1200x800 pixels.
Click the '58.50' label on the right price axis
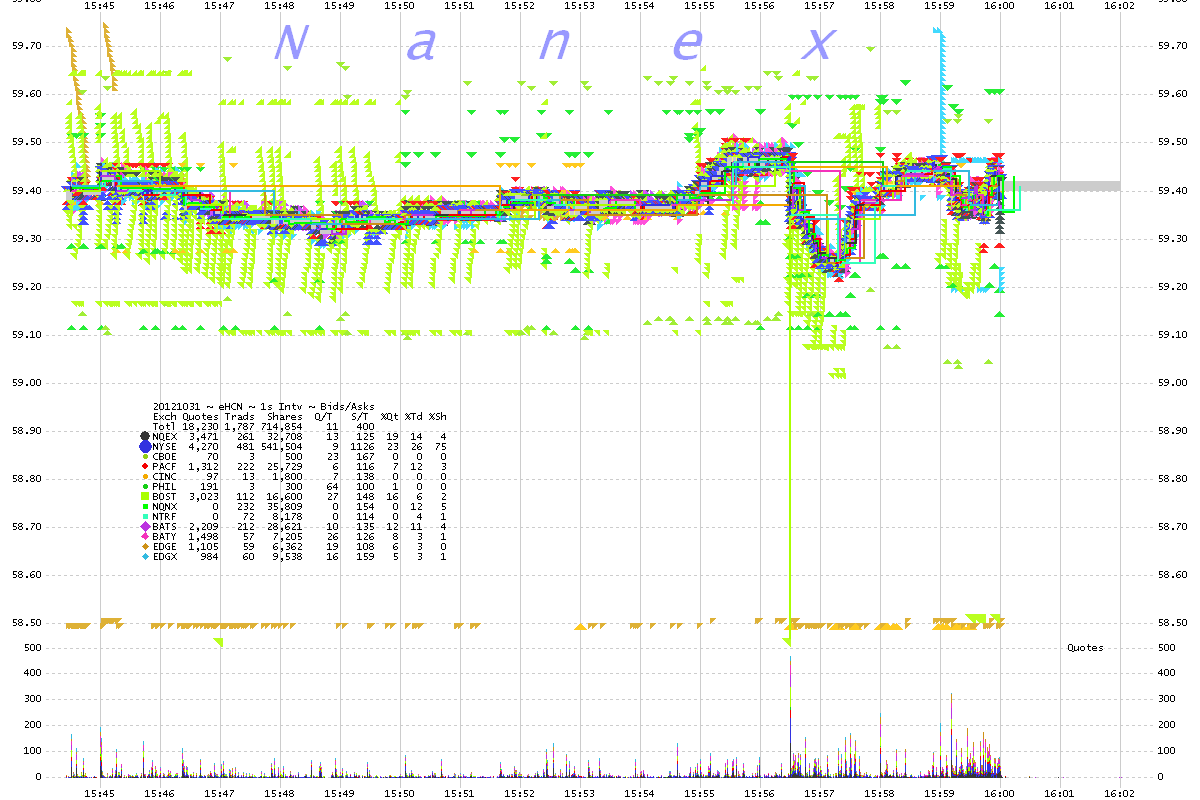tap(1171, 623)
